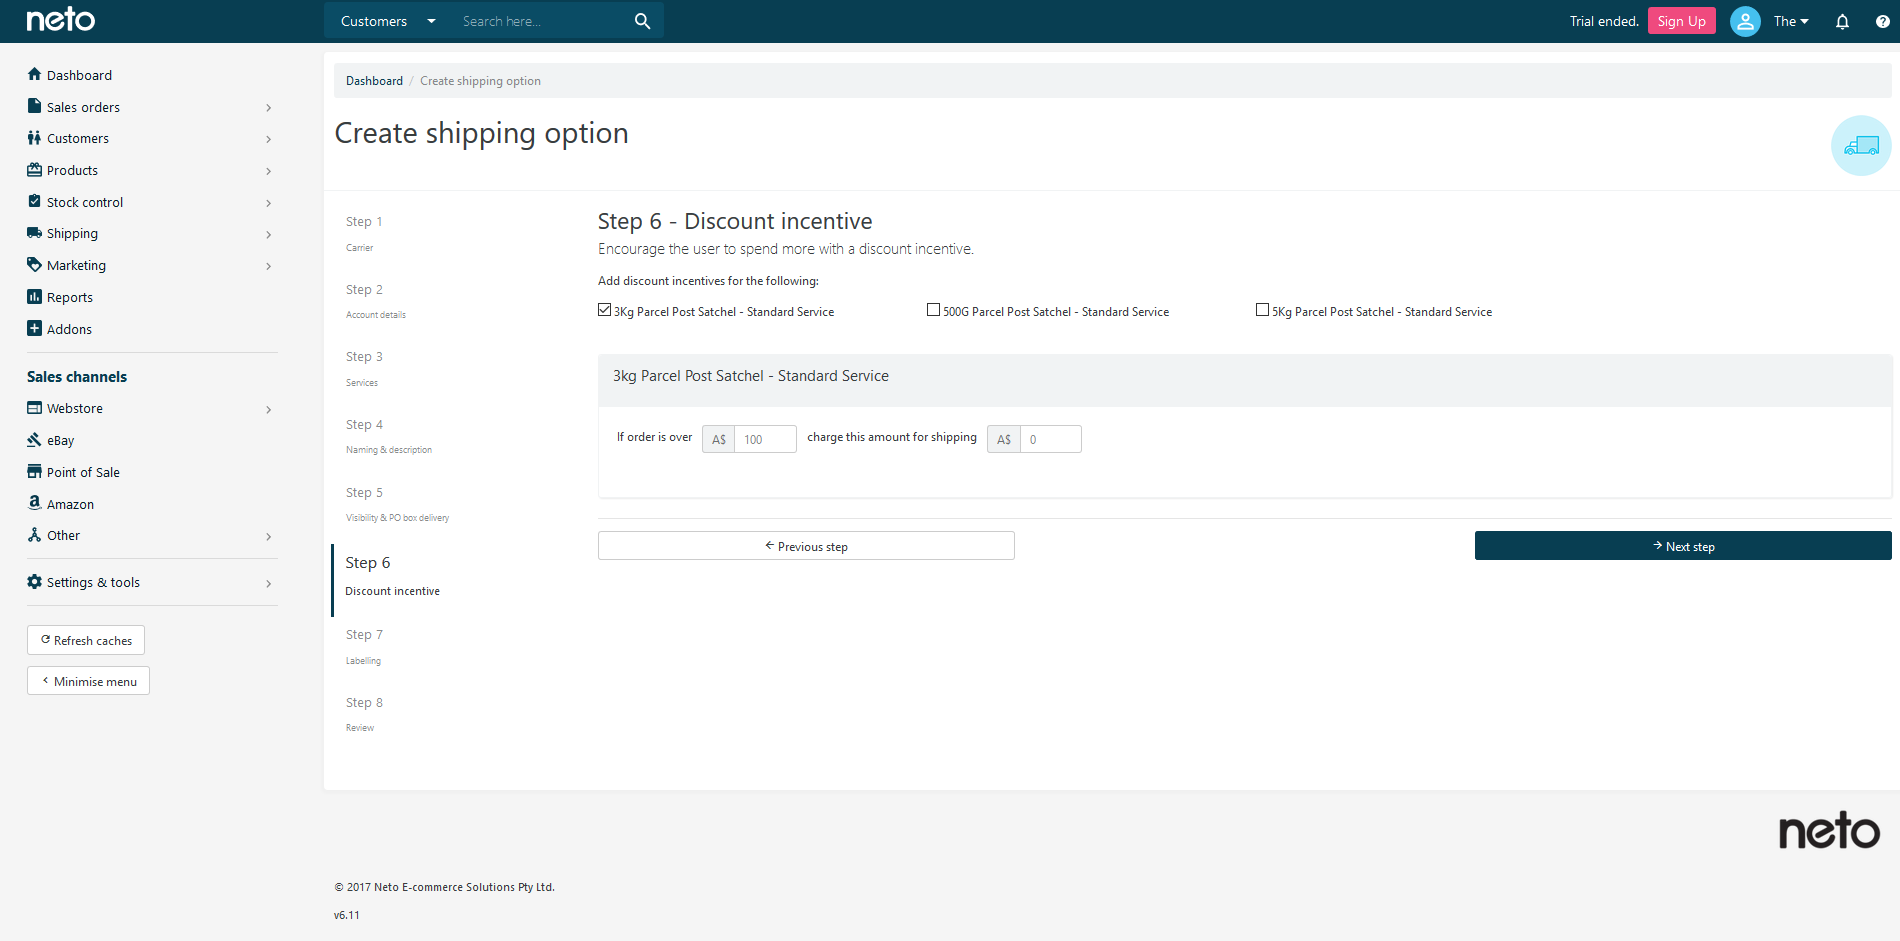Viewport: 1900px width, 941px height.
Task: Expand the Shipping submenu chevron
Action: (268, 234)
